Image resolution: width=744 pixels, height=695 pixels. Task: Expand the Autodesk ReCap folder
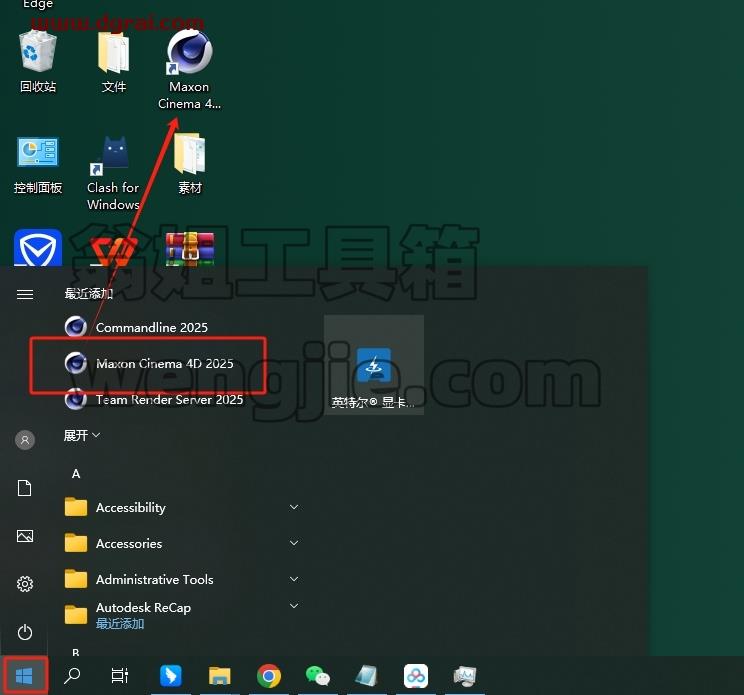(x=182, y=615)
